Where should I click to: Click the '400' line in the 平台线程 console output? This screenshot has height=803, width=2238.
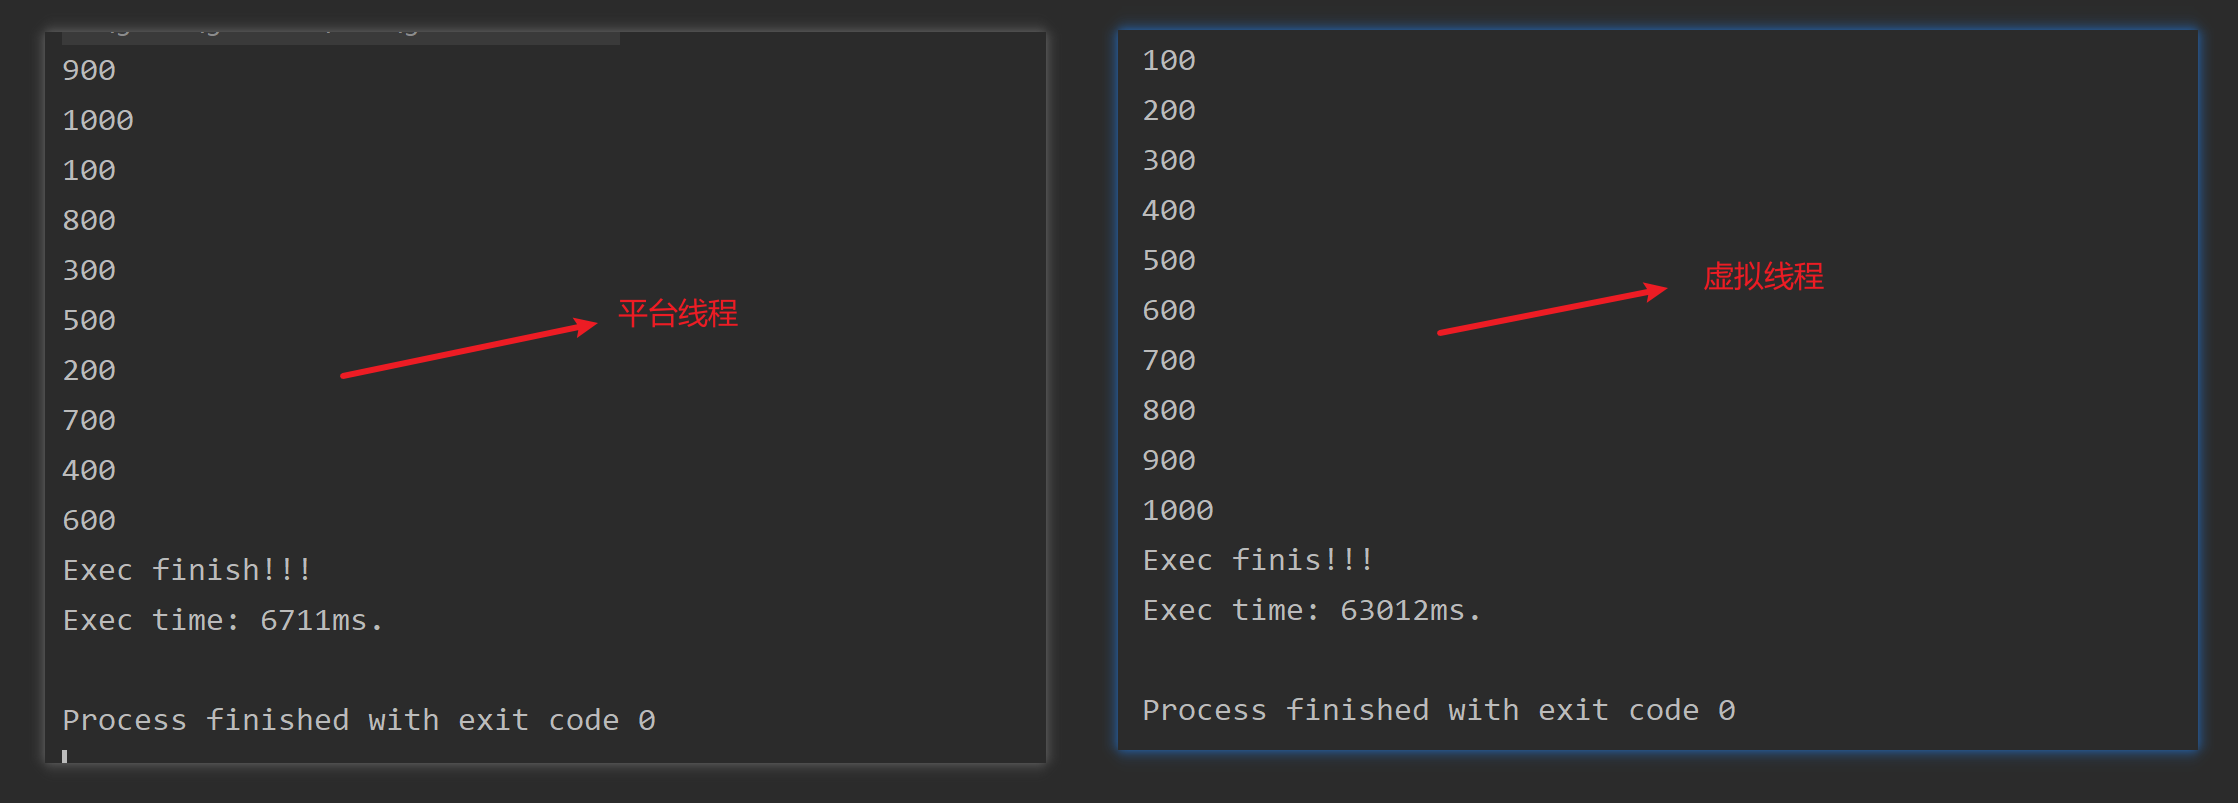tap(89, 471)
